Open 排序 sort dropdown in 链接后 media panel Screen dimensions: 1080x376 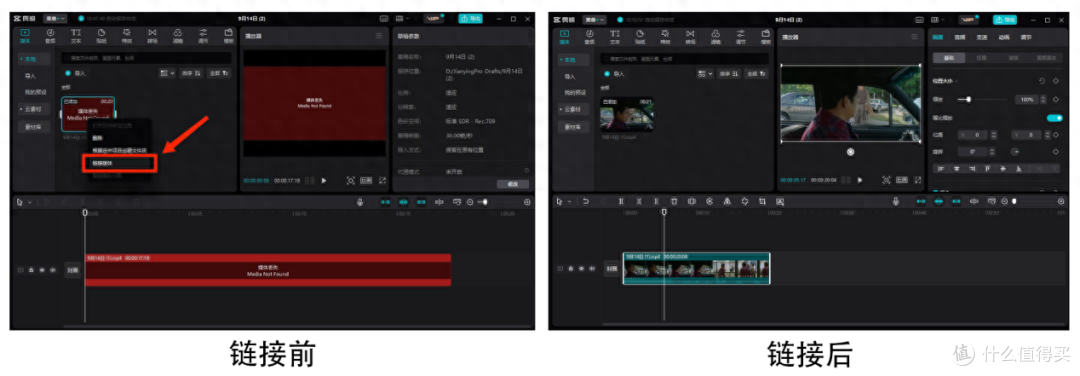[729, 73]
